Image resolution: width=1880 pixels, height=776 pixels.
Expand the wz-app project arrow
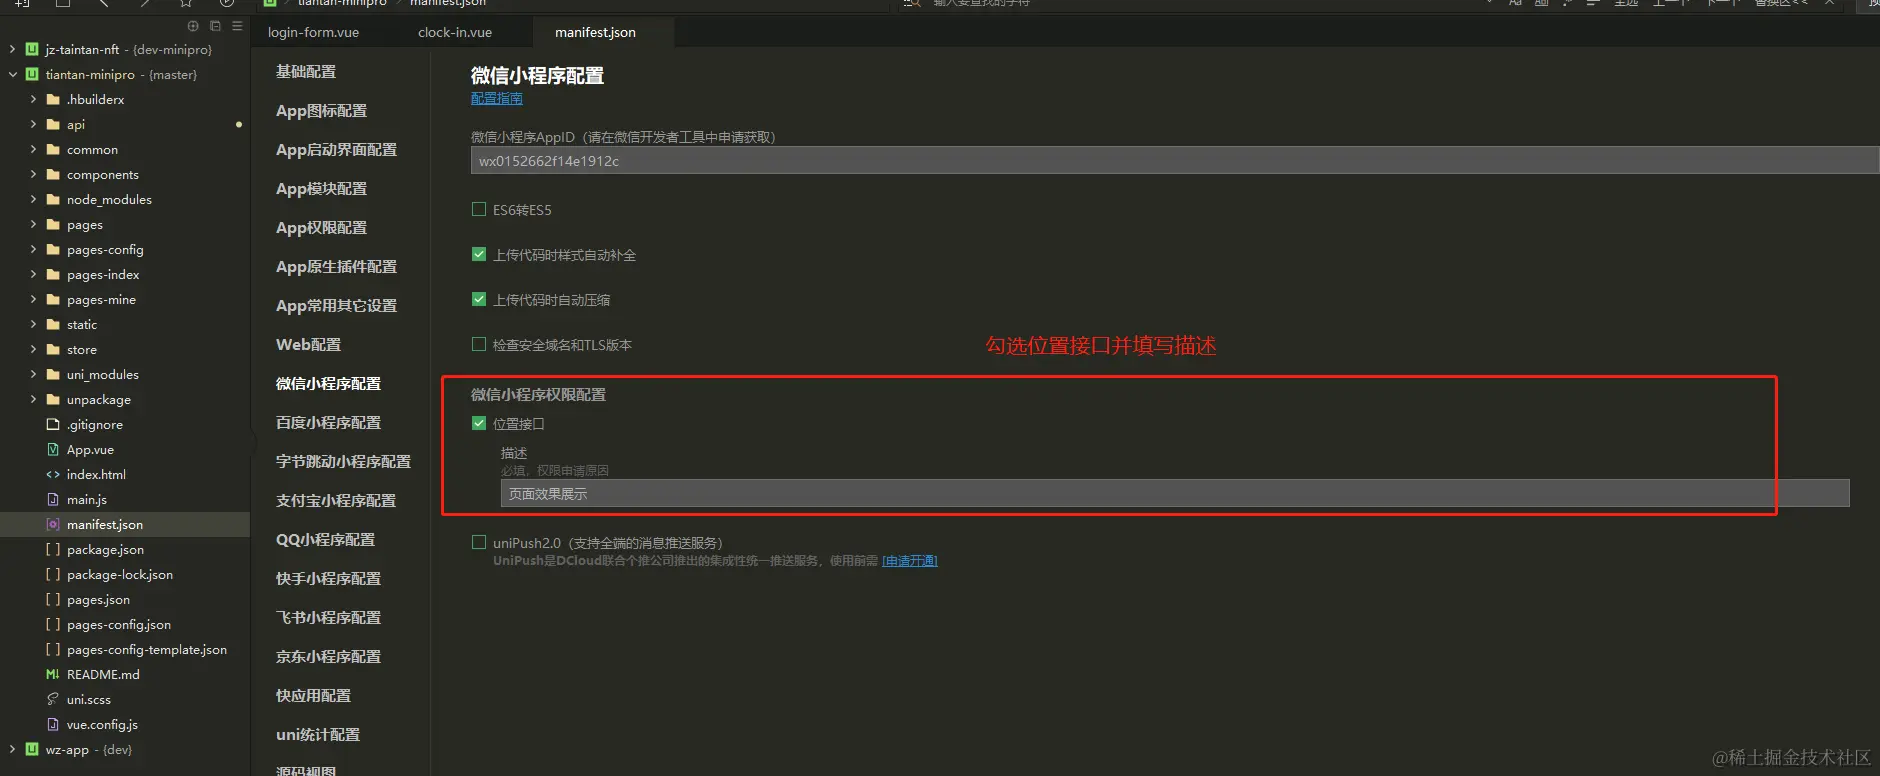[12, 749]
